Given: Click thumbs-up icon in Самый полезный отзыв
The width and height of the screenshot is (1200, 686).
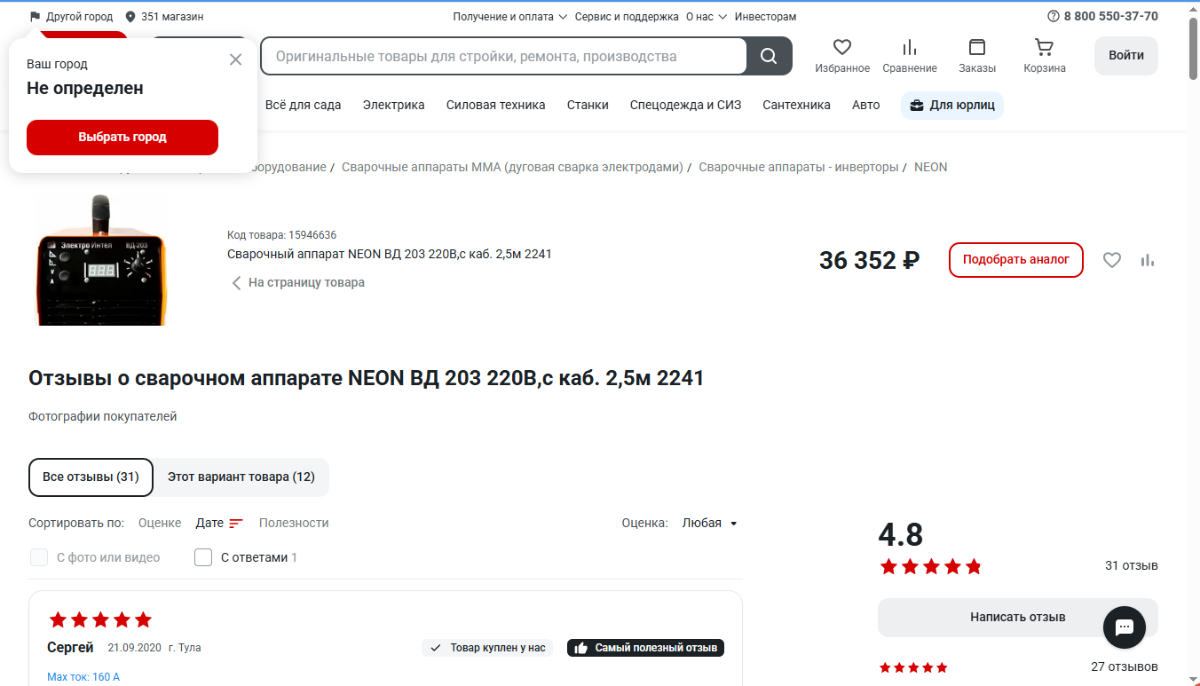Looking at the screenshot, I should (581, 648).
